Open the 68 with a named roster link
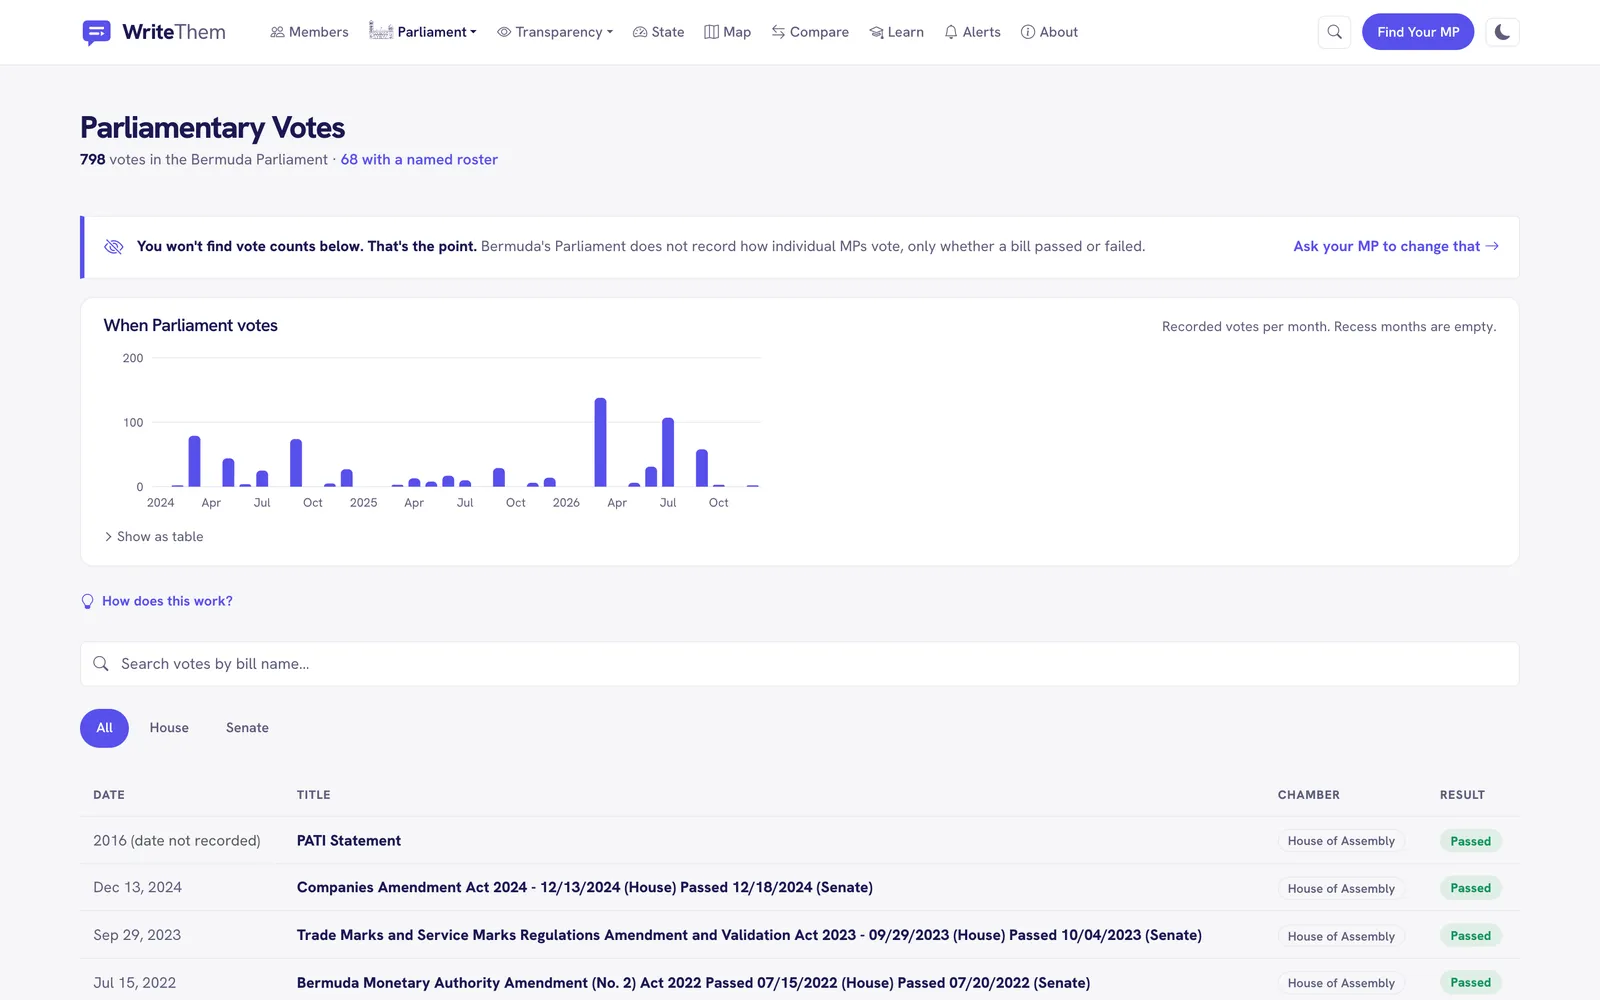 (x=419, y=159)
